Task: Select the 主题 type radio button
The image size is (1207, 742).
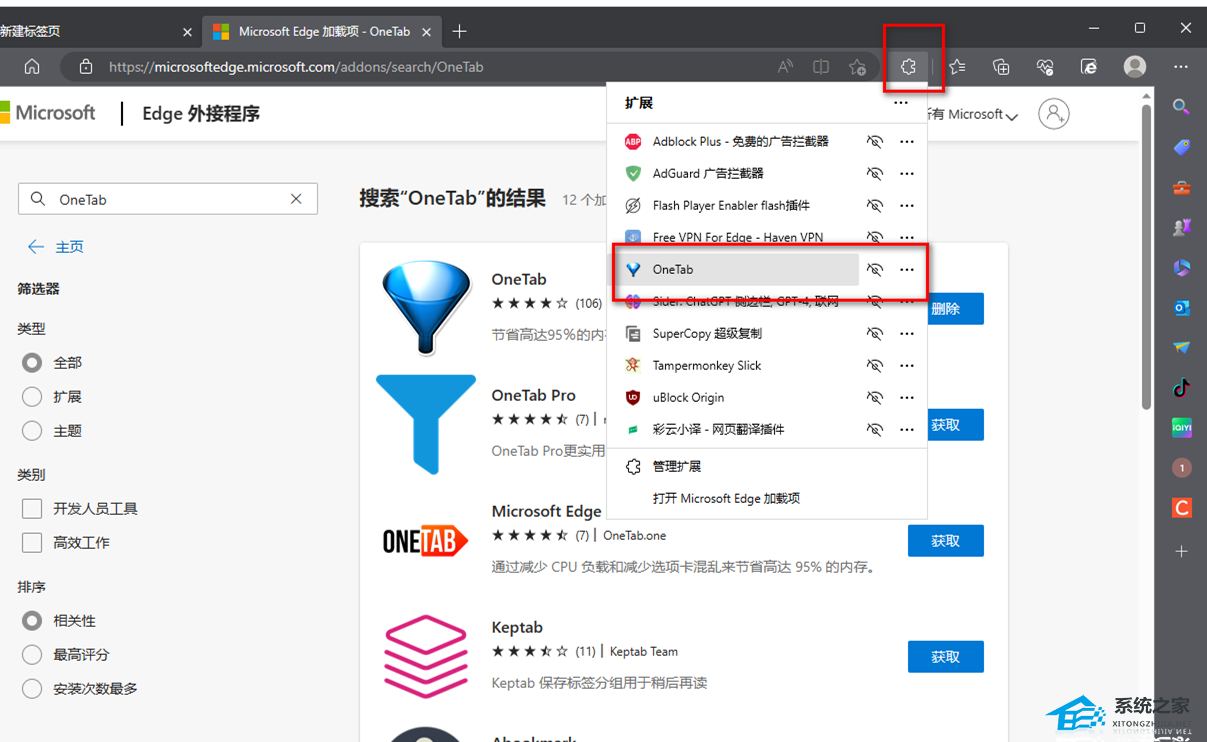Action: click(32, 431)
